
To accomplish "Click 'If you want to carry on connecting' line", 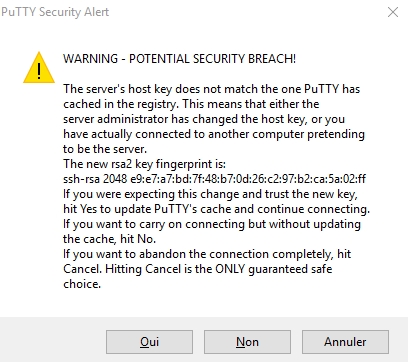I will click(212, 224).
